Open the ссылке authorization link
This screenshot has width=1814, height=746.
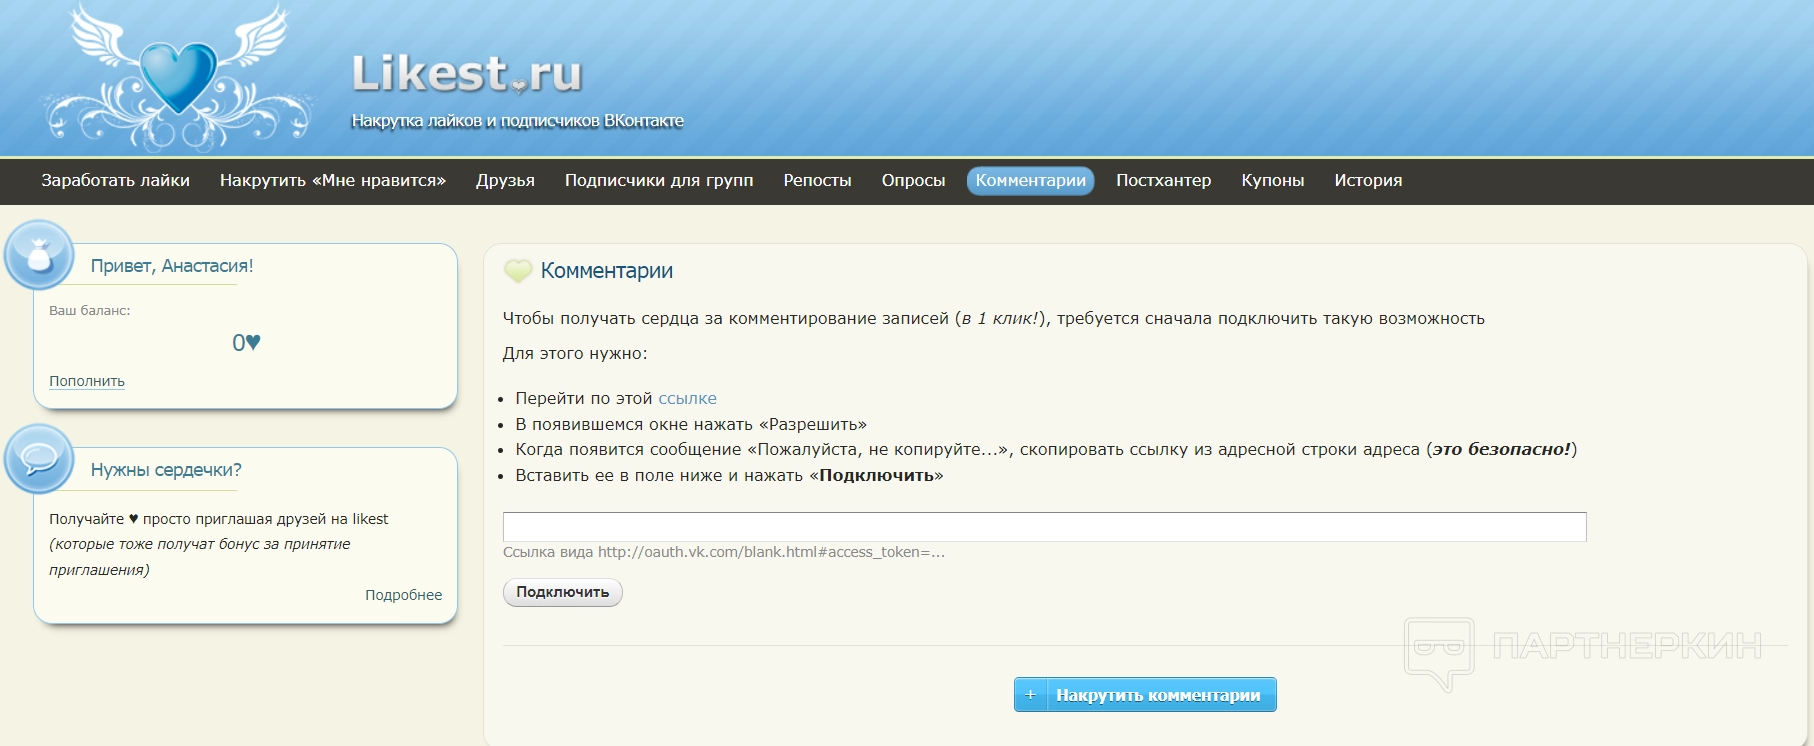tap(687, 398)
